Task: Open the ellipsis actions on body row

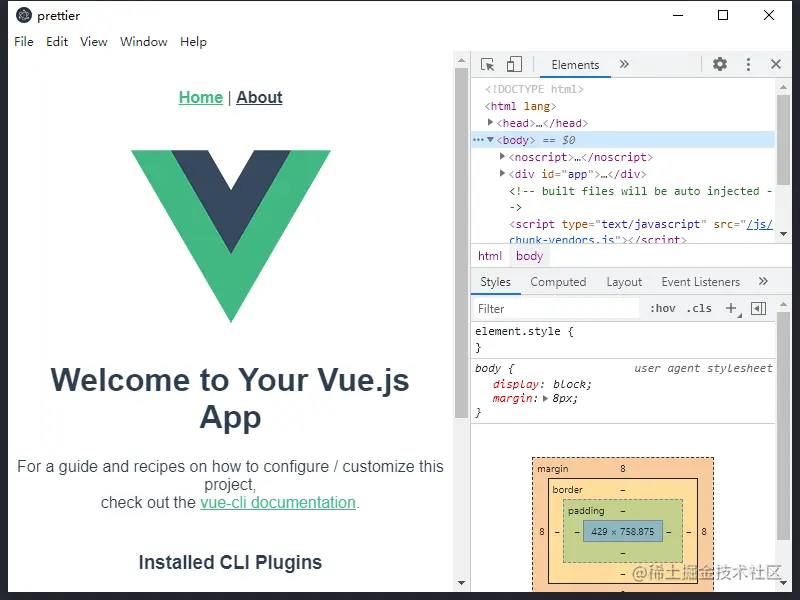Action: click(x=478, y=139)
